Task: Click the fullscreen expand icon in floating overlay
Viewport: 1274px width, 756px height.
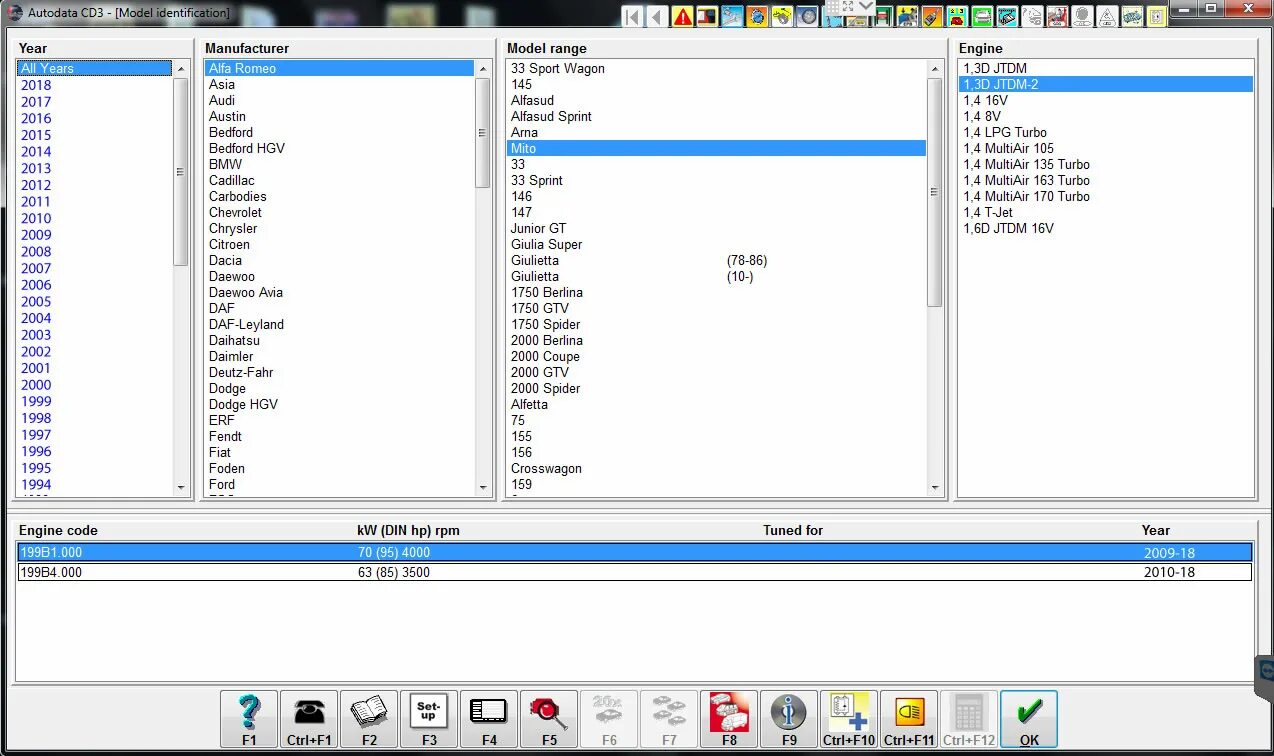Action: (x=848, y=6)
